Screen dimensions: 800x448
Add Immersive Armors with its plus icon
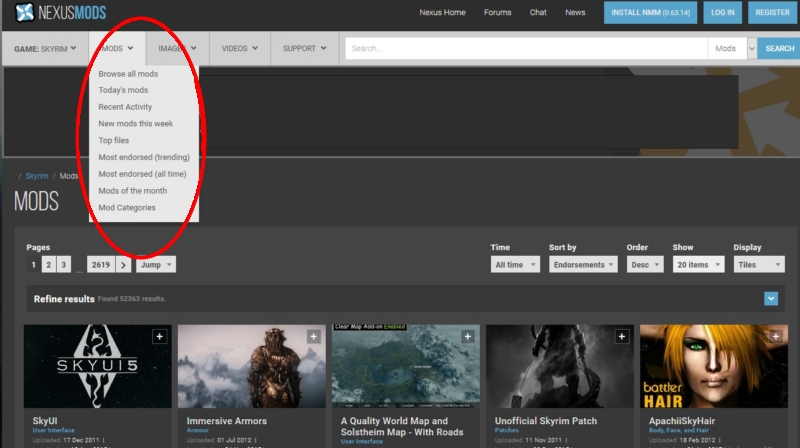[x=314, y=337]
